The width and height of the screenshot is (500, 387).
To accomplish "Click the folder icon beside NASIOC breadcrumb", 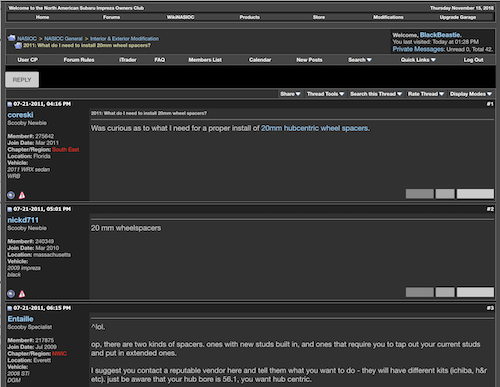I will coord(12,38).
